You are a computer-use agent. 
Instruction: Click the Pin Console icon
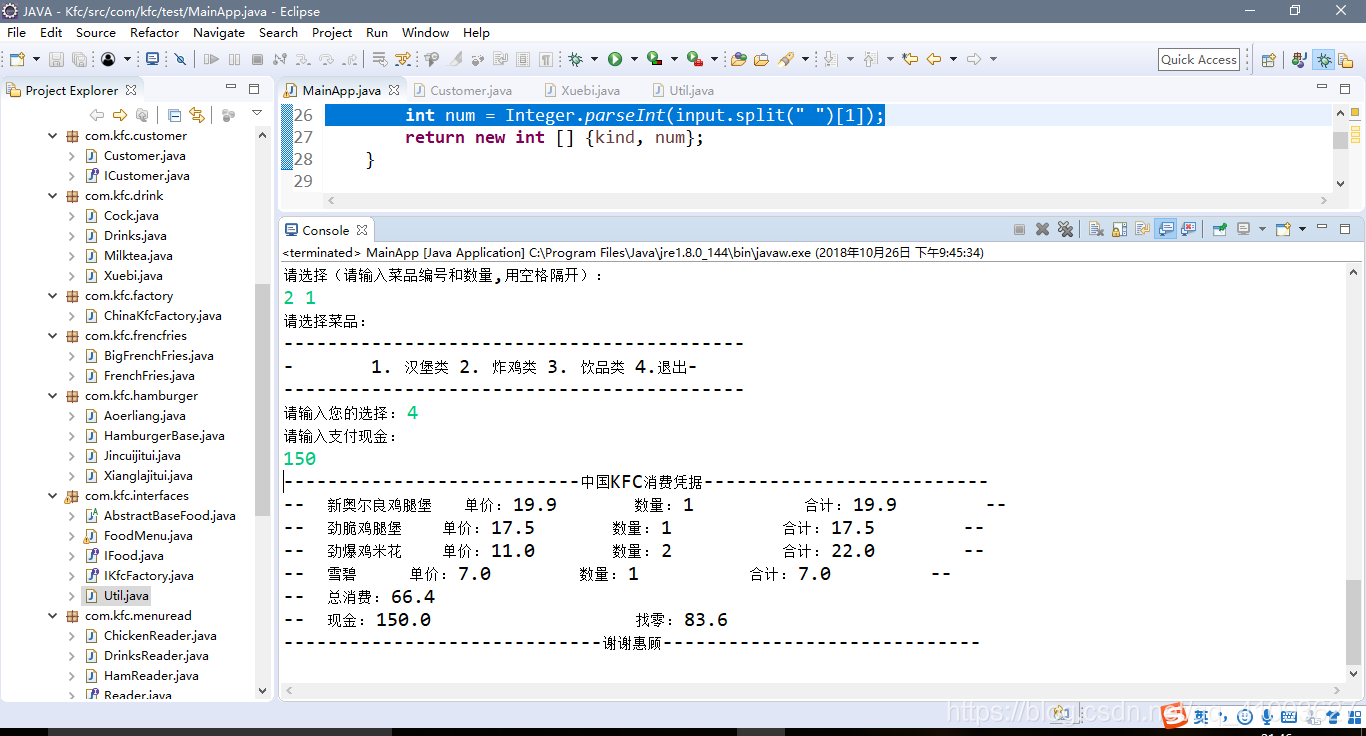click(1220, 229)
